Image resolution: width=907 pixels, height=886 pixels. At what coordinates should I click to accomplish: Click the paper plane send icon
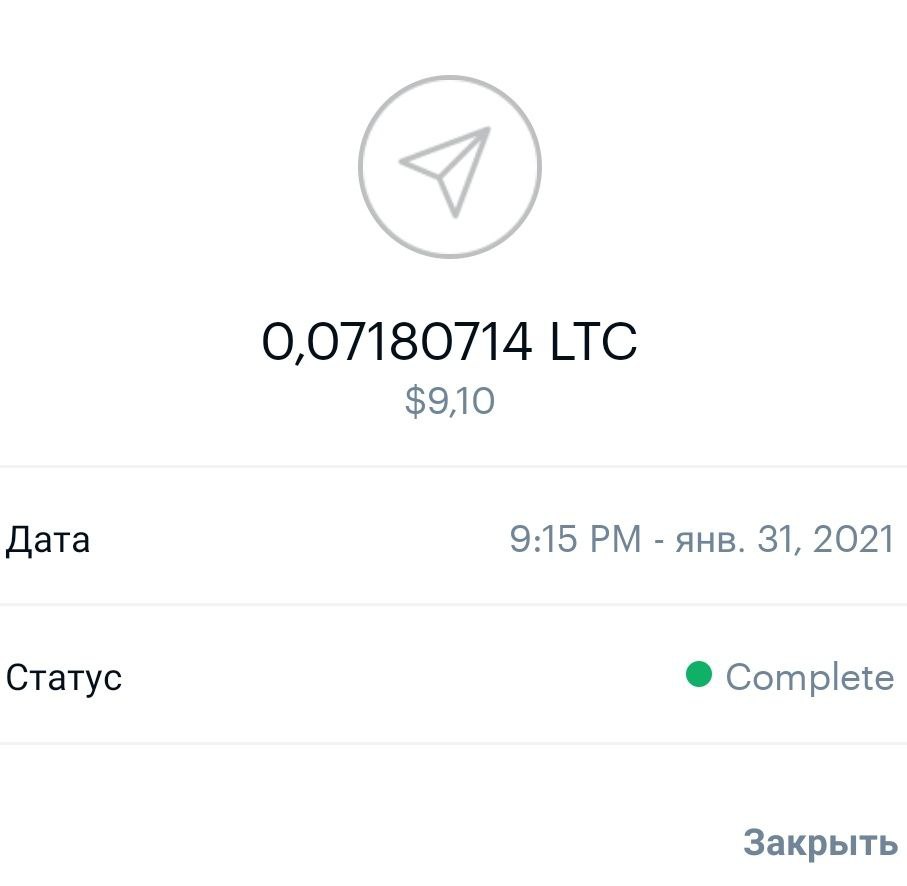coord(447,169)
